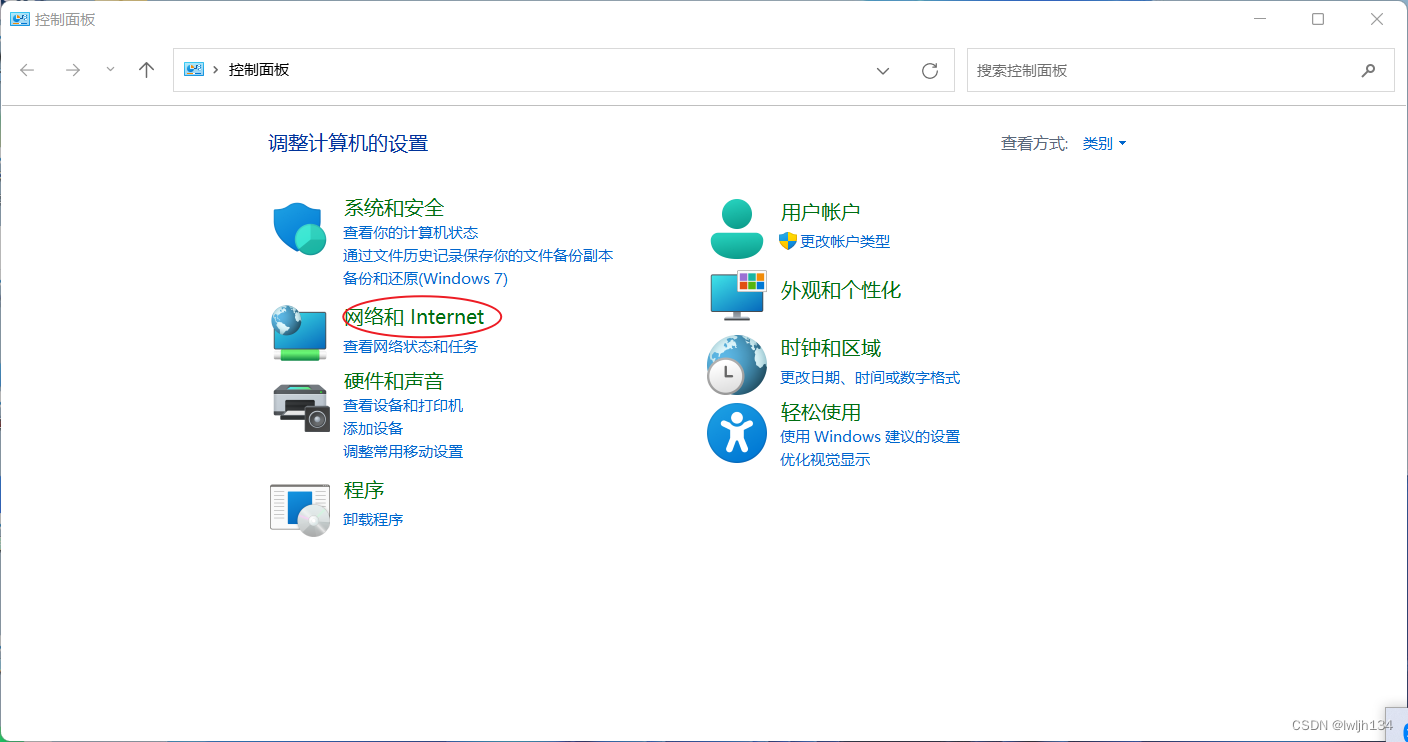Open 用户帐户 category
1408x742 pixels.
tap(821, 212)
